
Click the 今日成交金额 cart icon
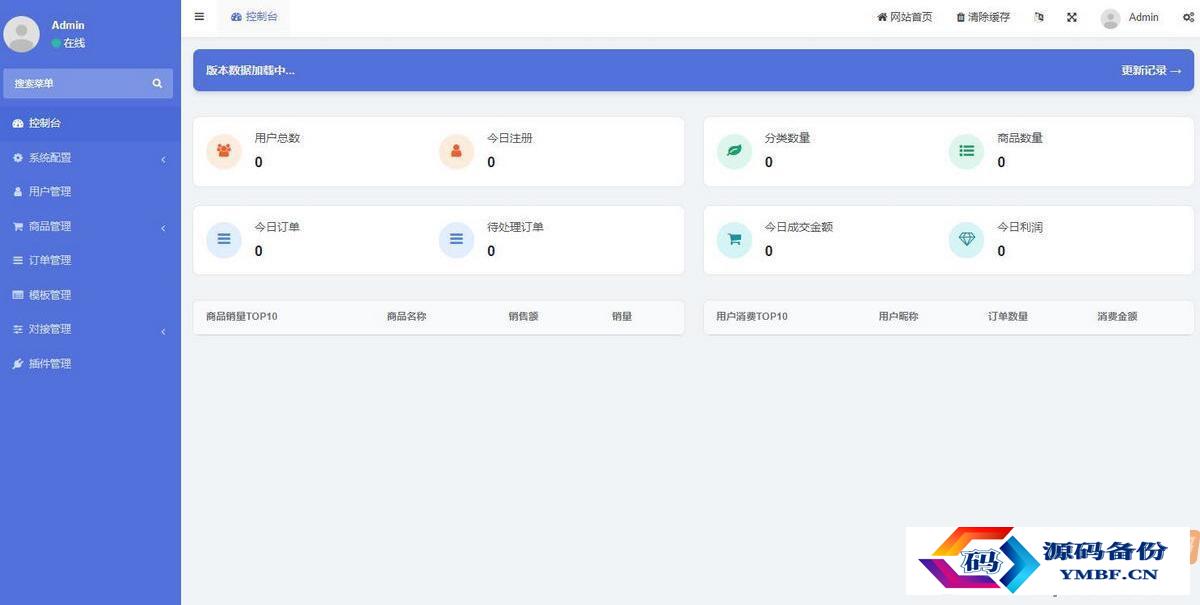(x=734, y=240)
